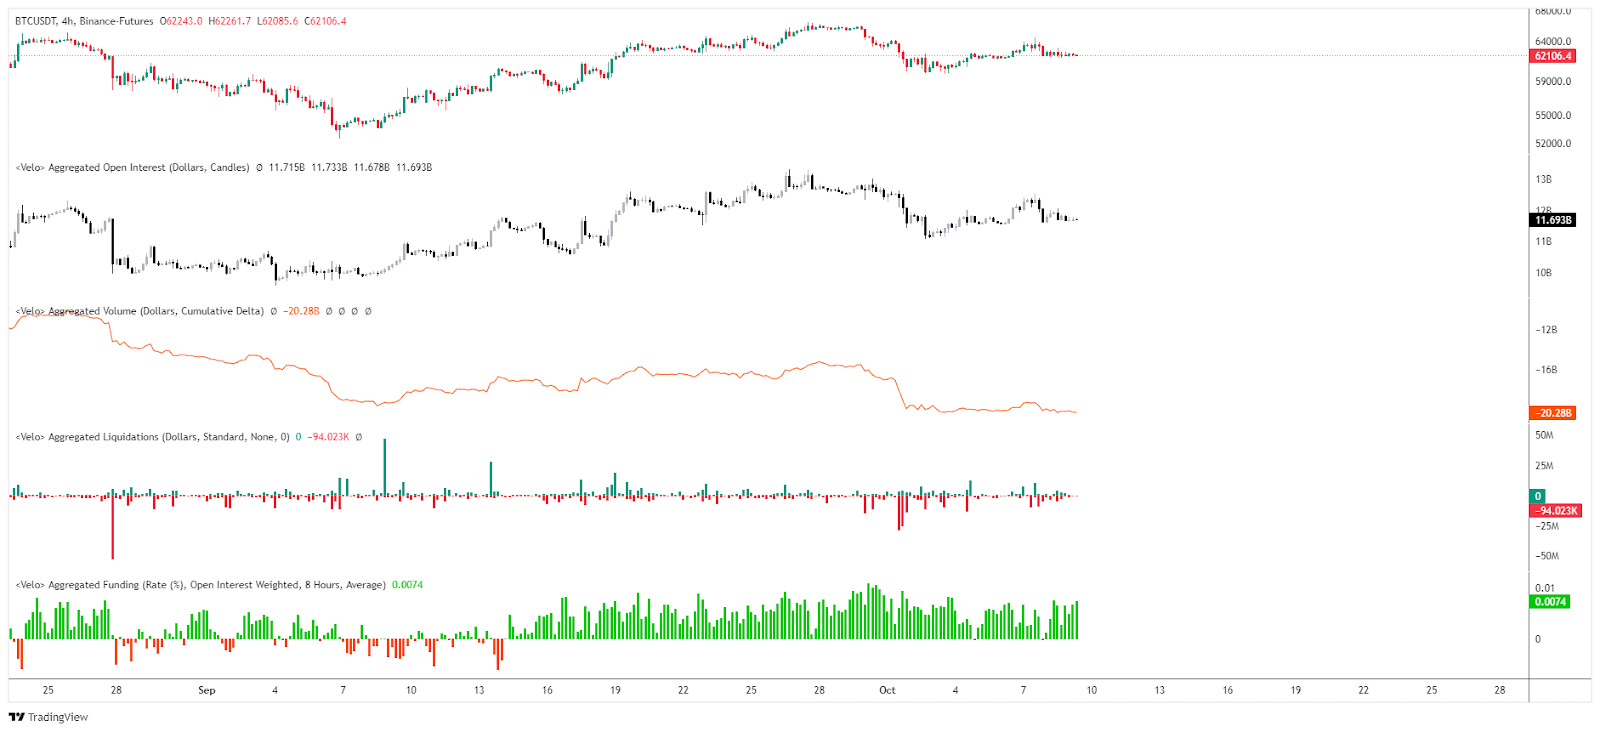
Task: Click the 50M liquidations axis label
Action: pos(1544,436)
